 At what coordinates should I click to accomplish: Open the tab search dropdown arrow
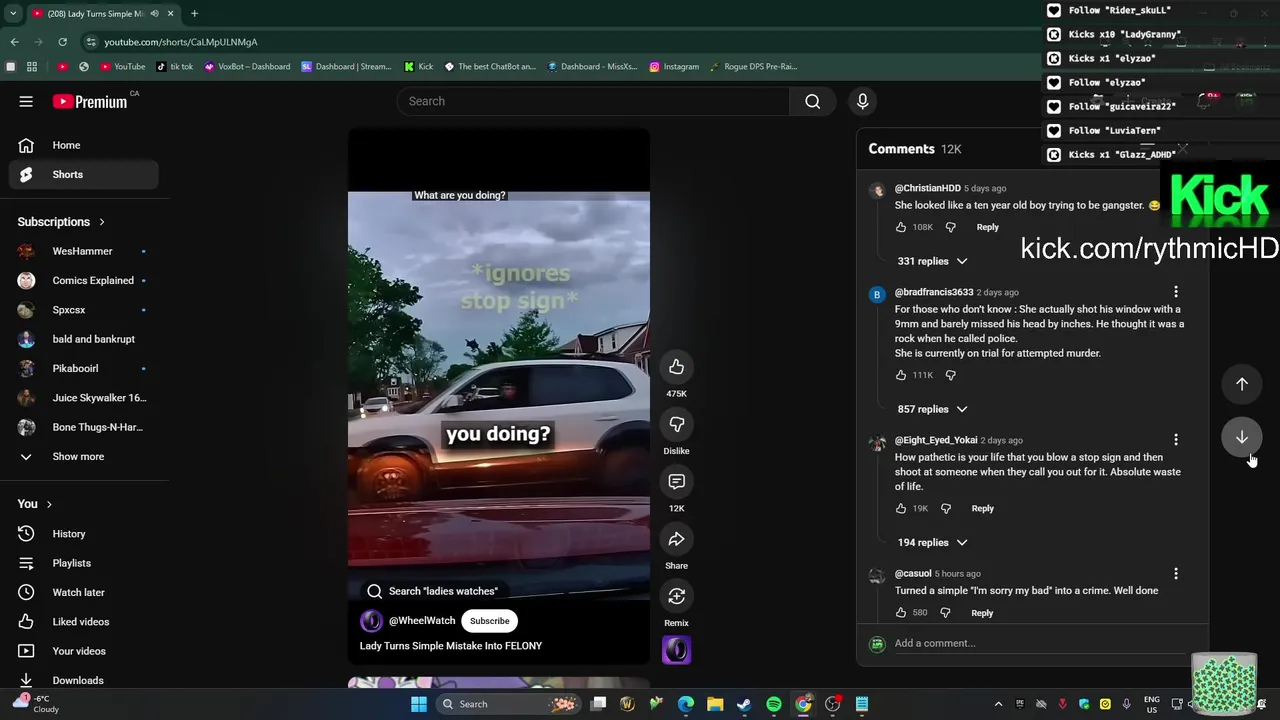click(x=11, y=14)
